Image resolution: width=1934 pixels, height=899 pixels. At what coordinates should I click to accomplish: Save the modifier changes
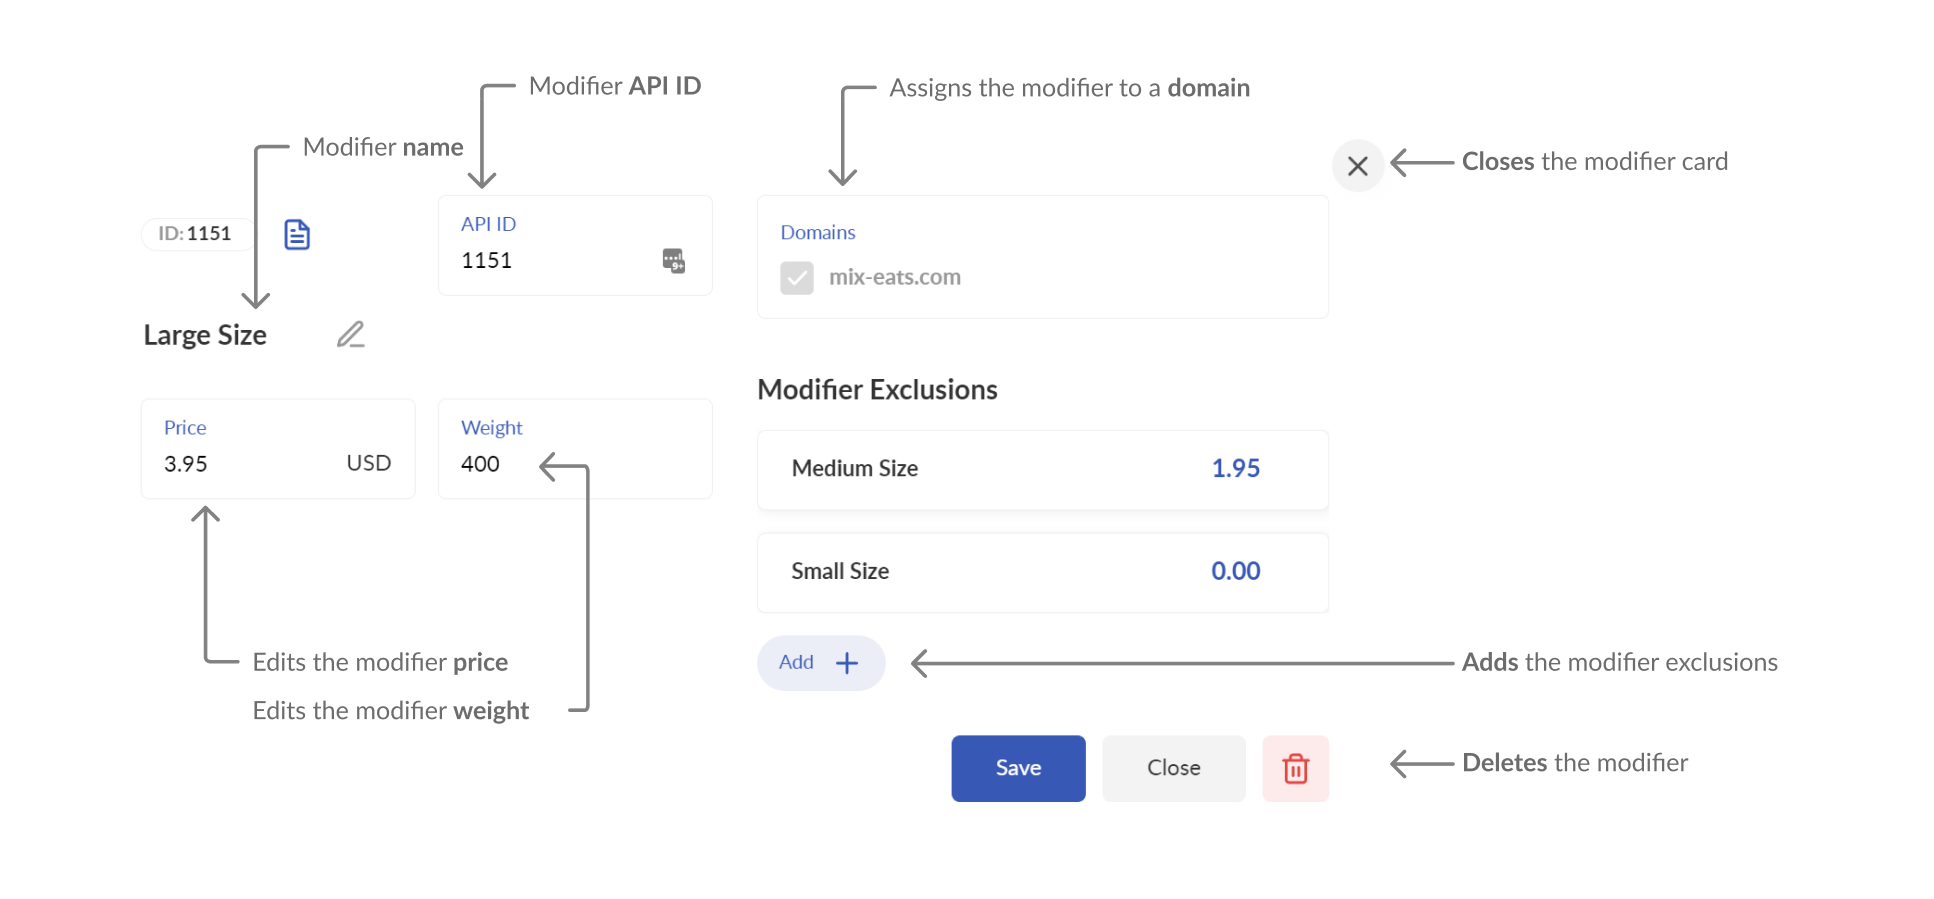pyautogui.click(x=1018, y=768)
